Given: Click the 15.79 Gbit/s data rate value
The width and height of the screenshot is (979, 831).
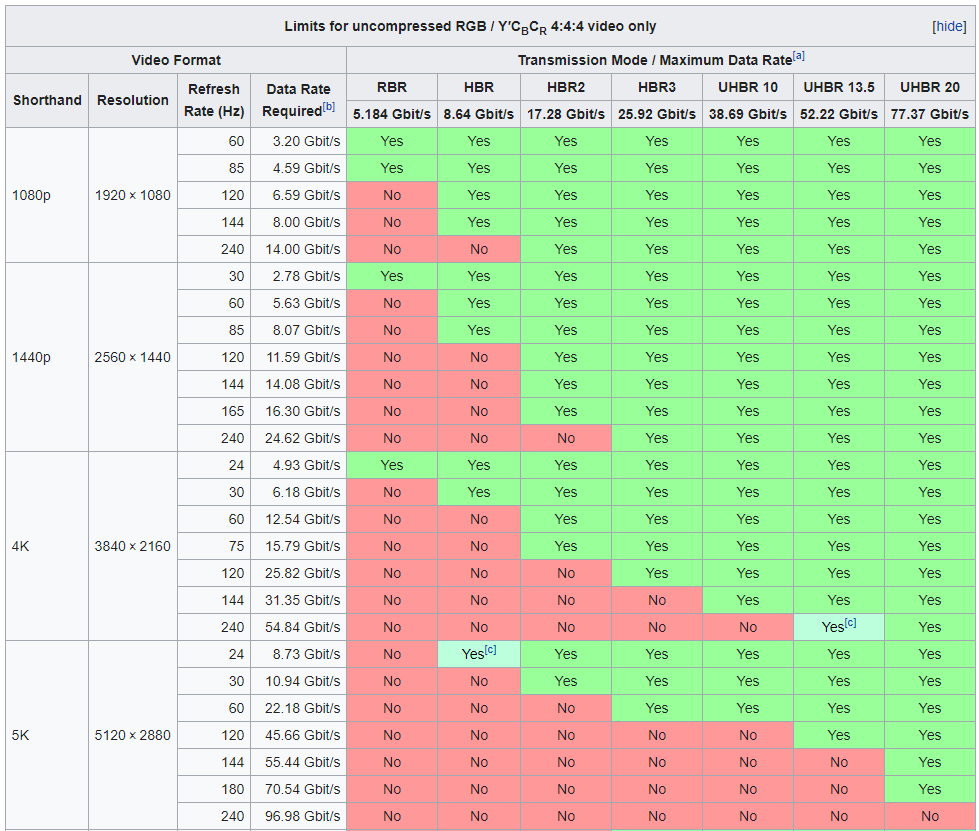Looking at the screenshot, I should point(303,546).
